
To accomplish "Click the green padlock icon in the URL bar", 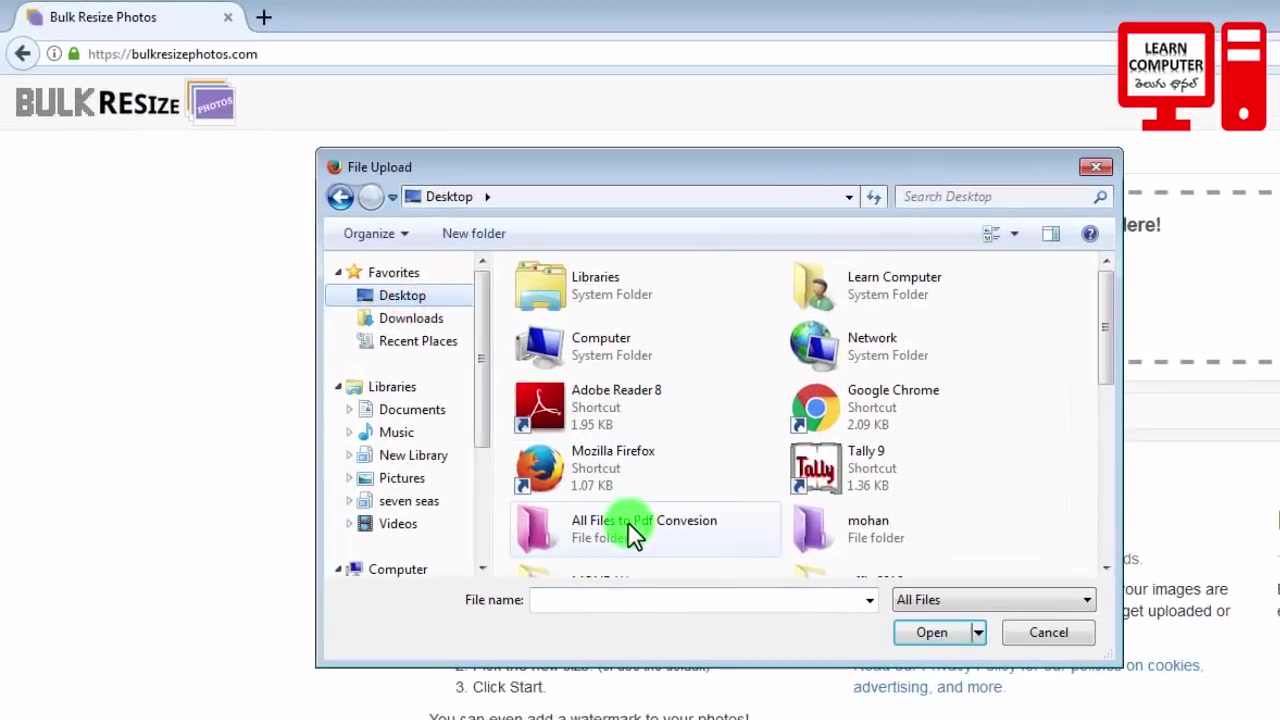I will (74, 54).
